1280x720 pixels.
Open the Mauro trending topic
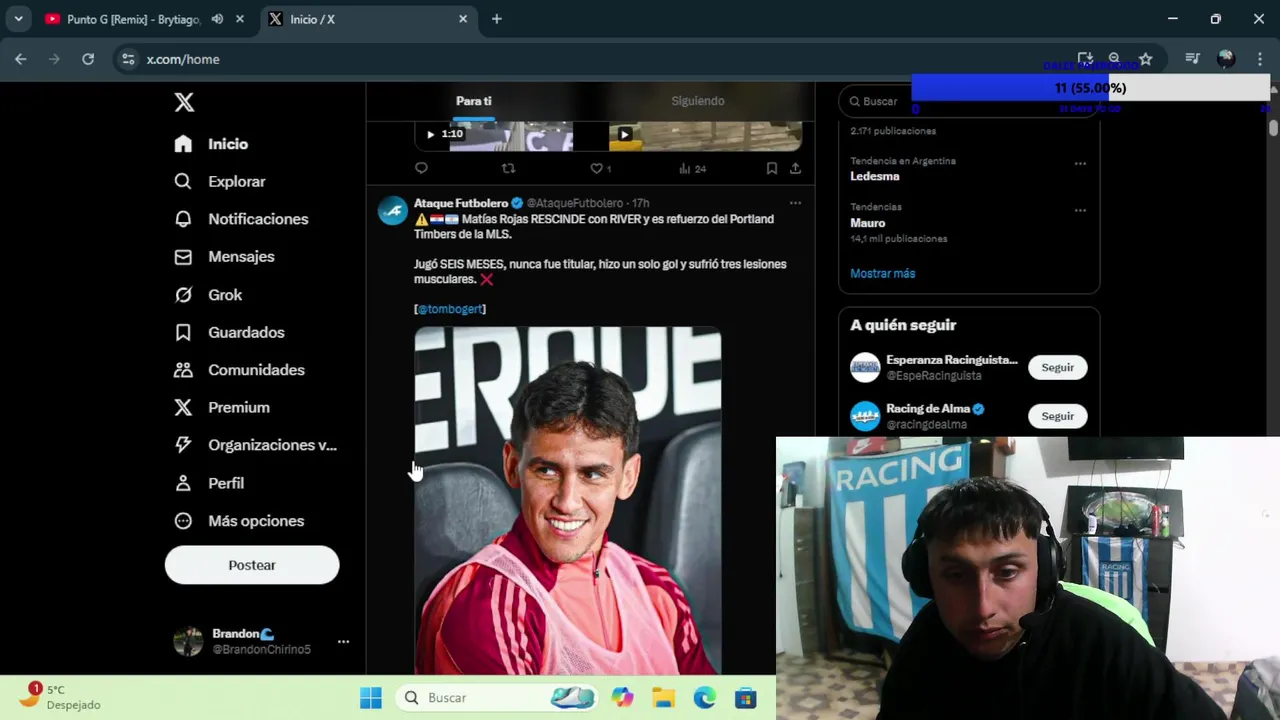[x=868, y=223]
